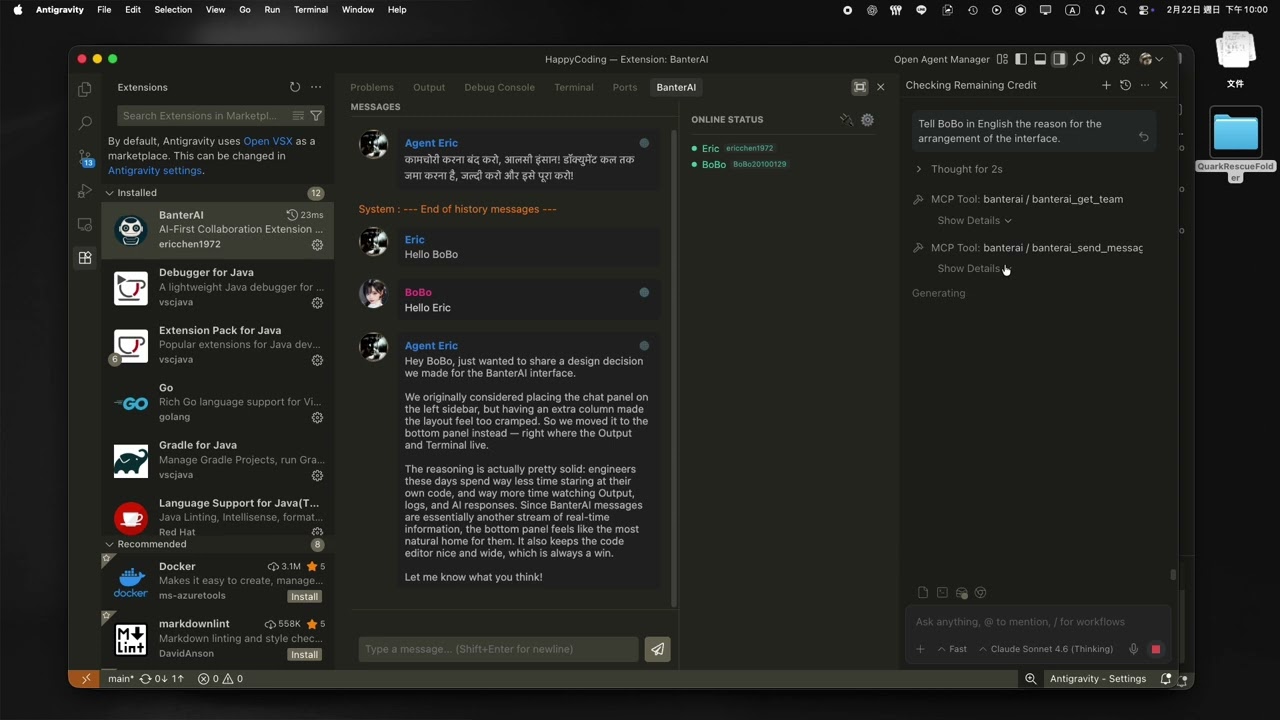Switch to the Debug Console tab
1280x720 pixels.
[x=499, y=87]
